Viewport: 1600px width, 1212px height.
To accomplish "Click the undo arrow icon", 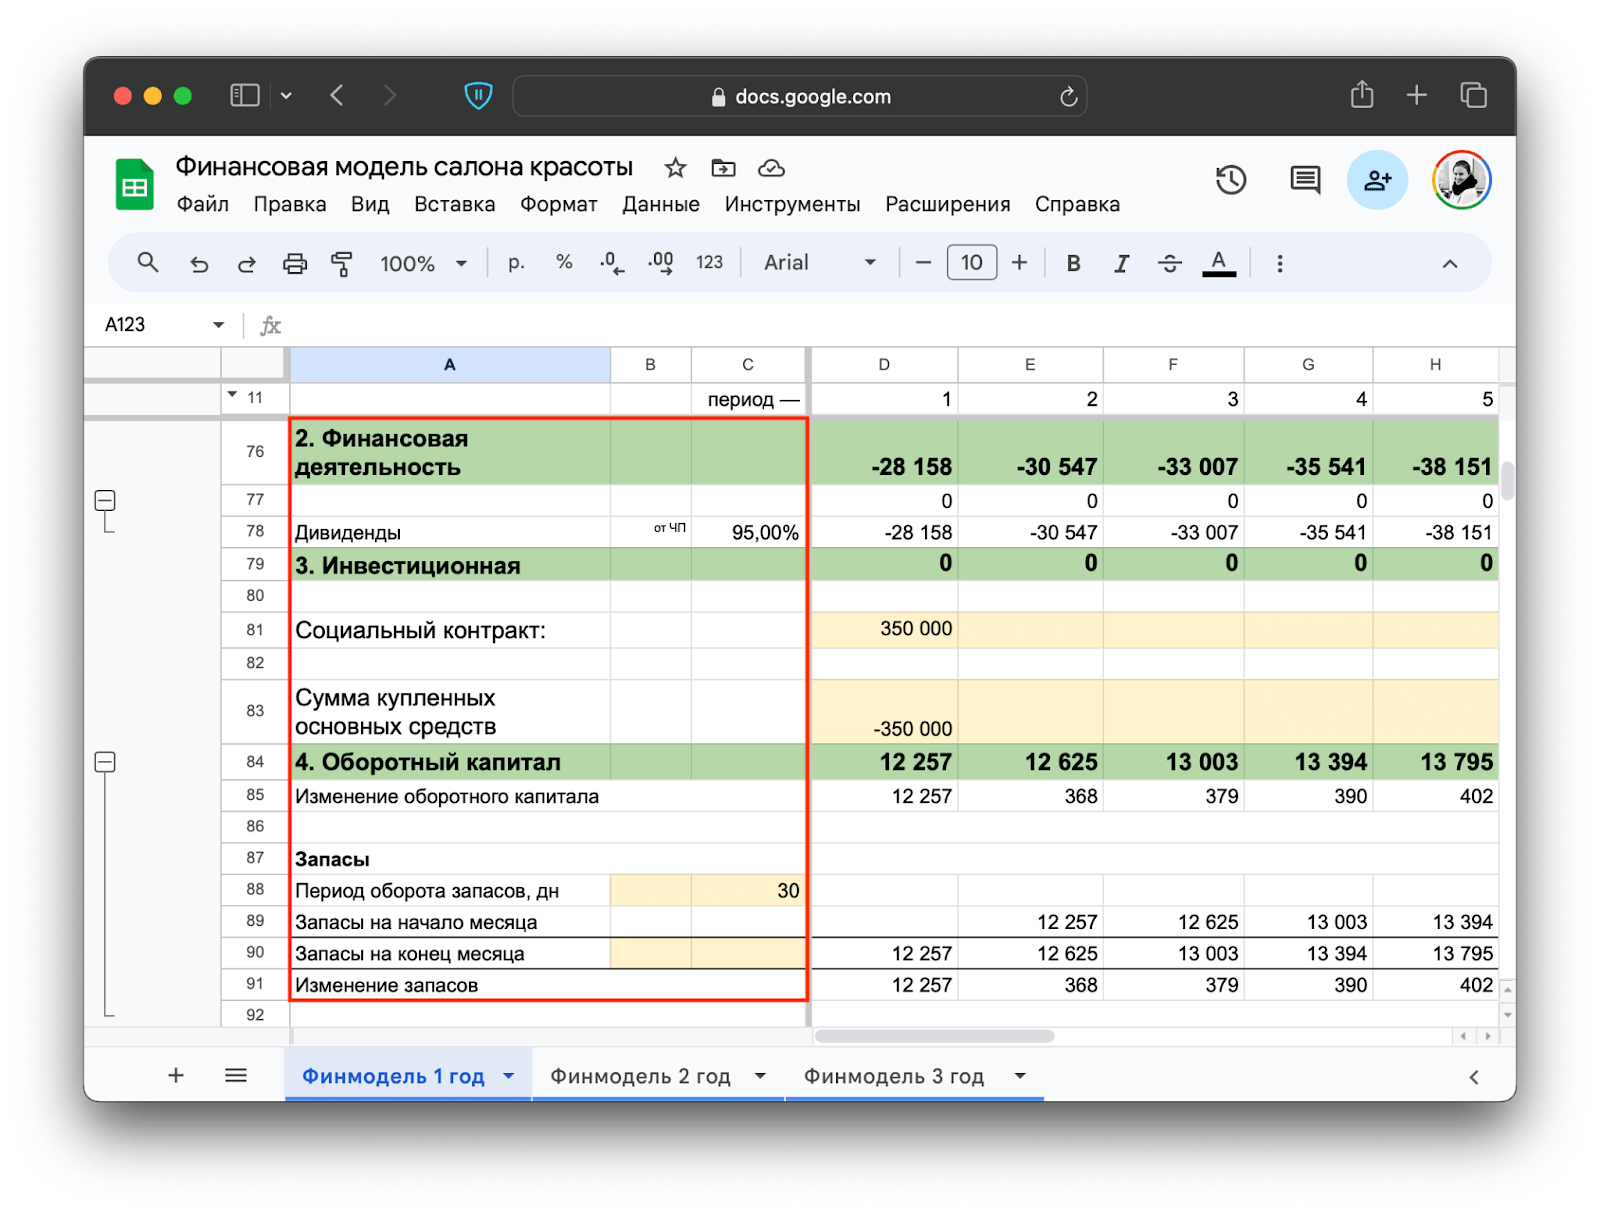I will 199,264.
